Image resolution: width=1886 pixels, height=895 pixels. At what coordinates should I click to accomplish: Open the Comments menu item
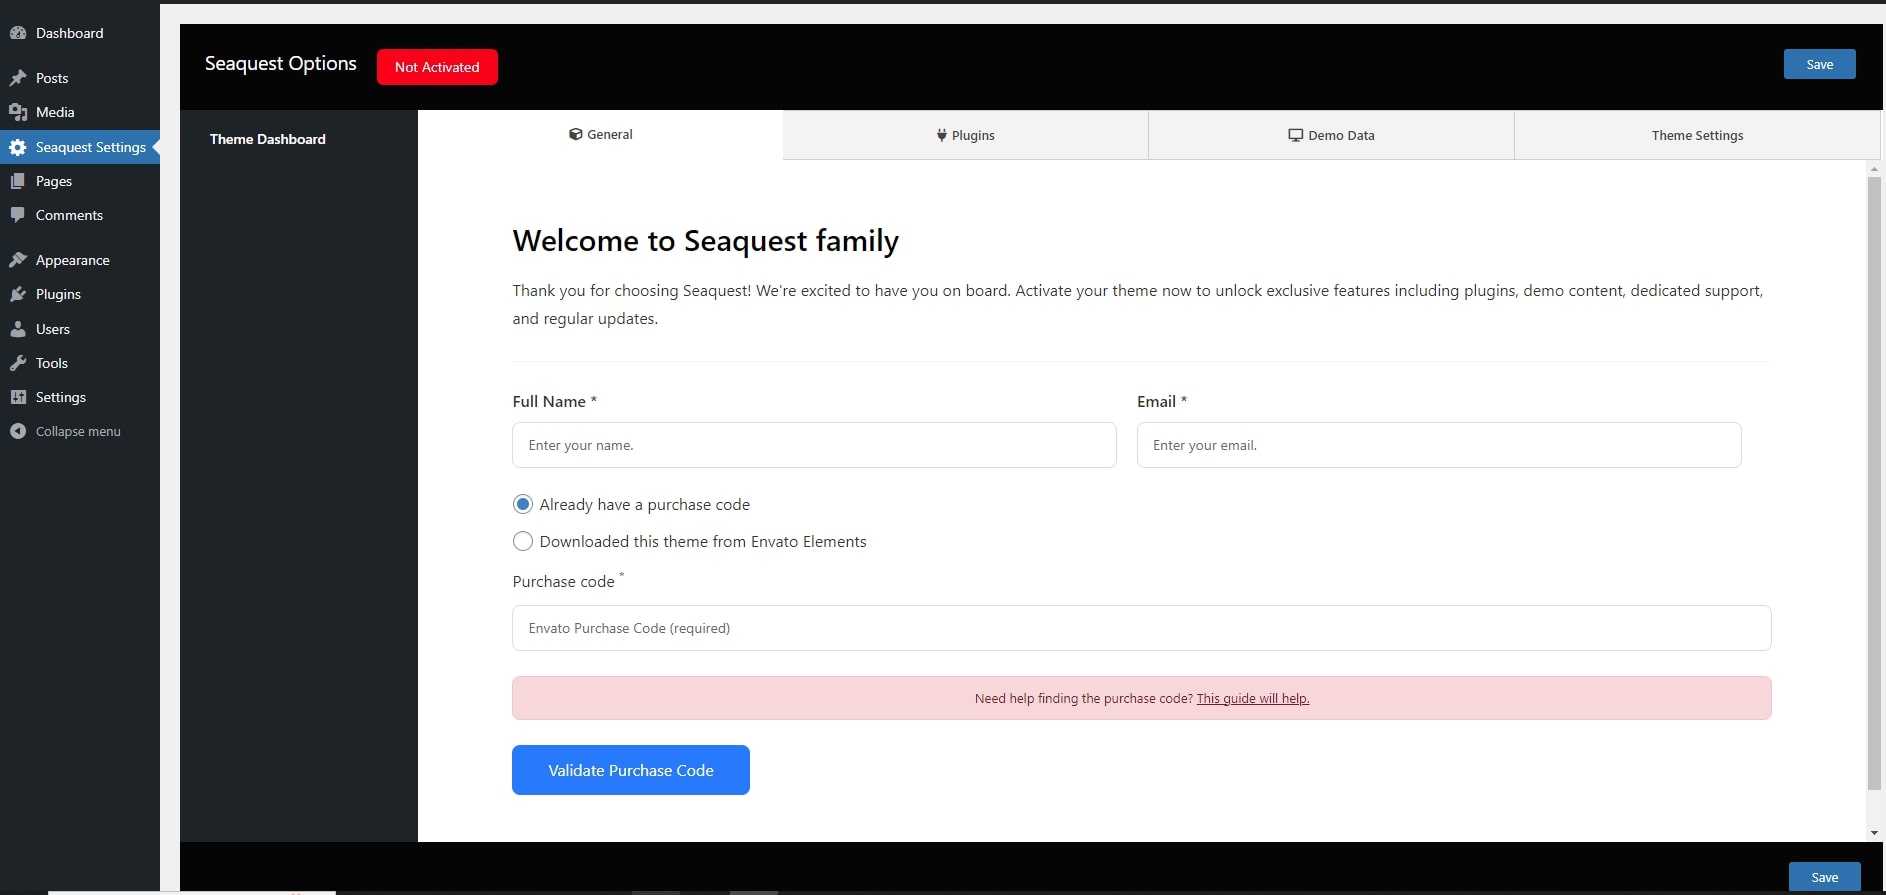[x=80, y=215]
